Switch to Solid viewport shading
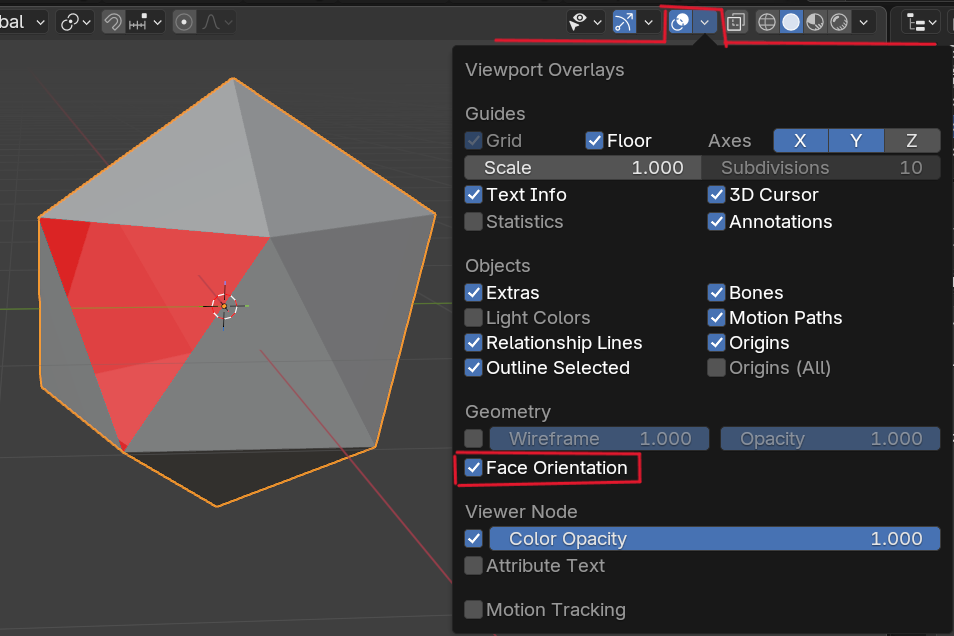Image resolution: width=954 pixels, height=636 pixels. click(791, 22)
